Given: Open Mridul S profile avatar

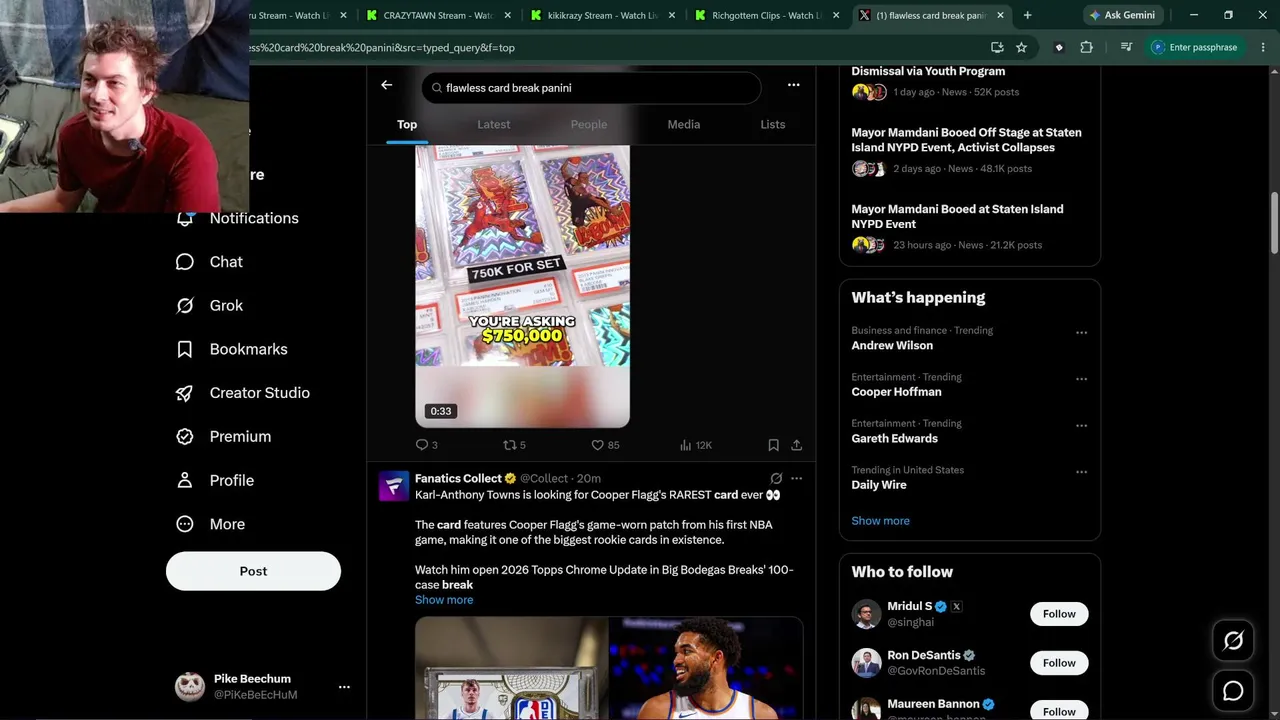Looking at the screenshot, I should pos(866,614).
